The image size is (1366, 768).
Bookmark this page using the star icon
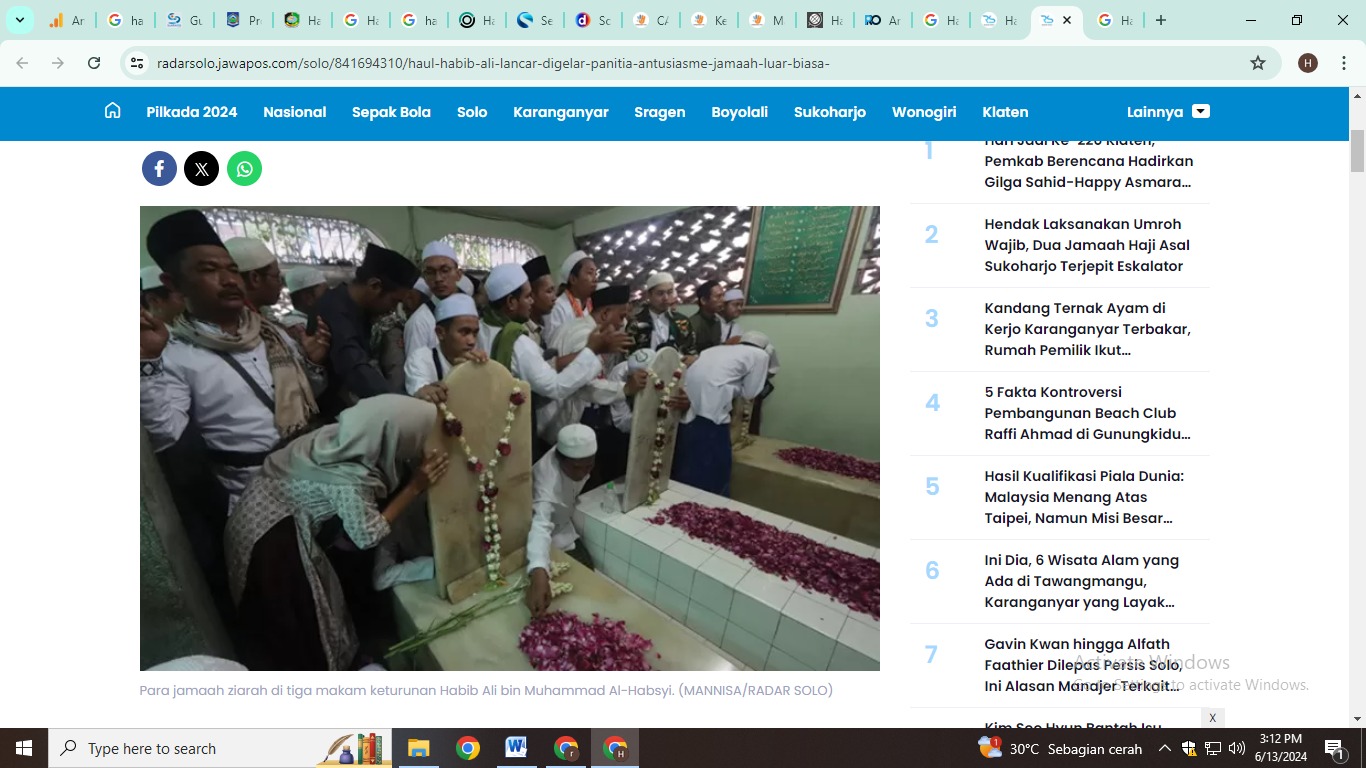tap(1258, 62)
